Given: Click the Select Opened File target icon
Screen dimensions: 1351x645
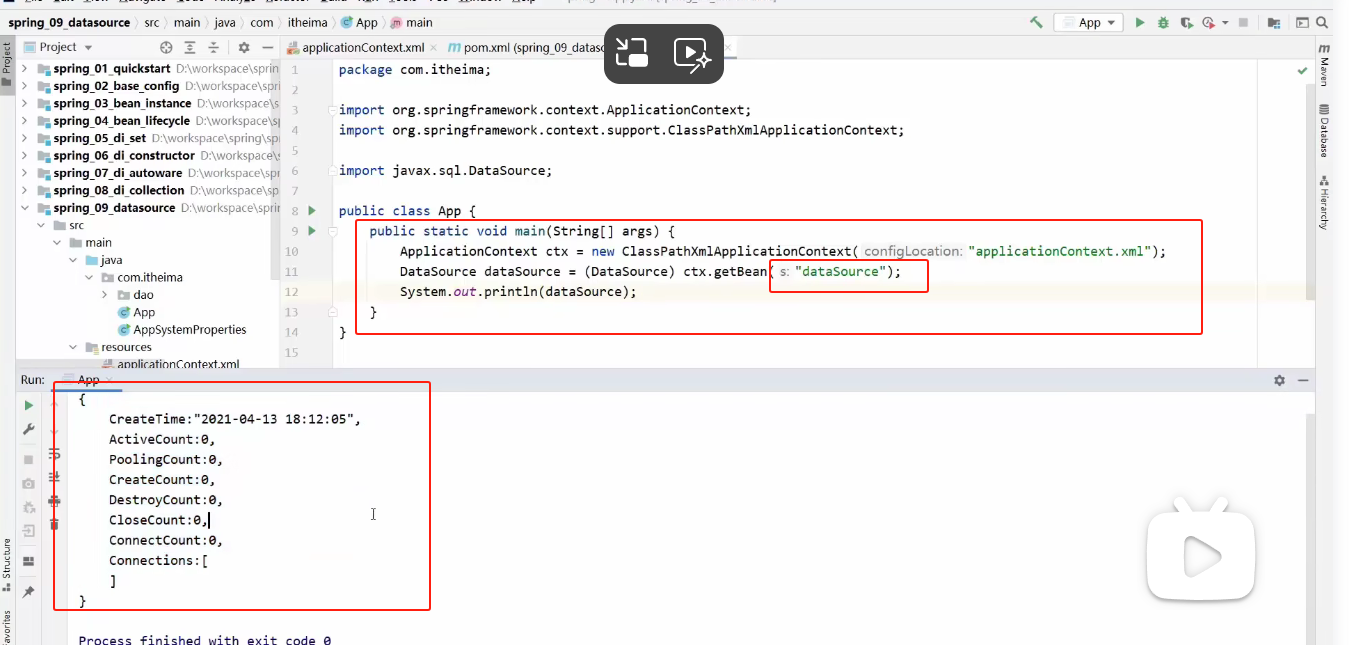Looking at the screenshot, I should pos(166,47).
